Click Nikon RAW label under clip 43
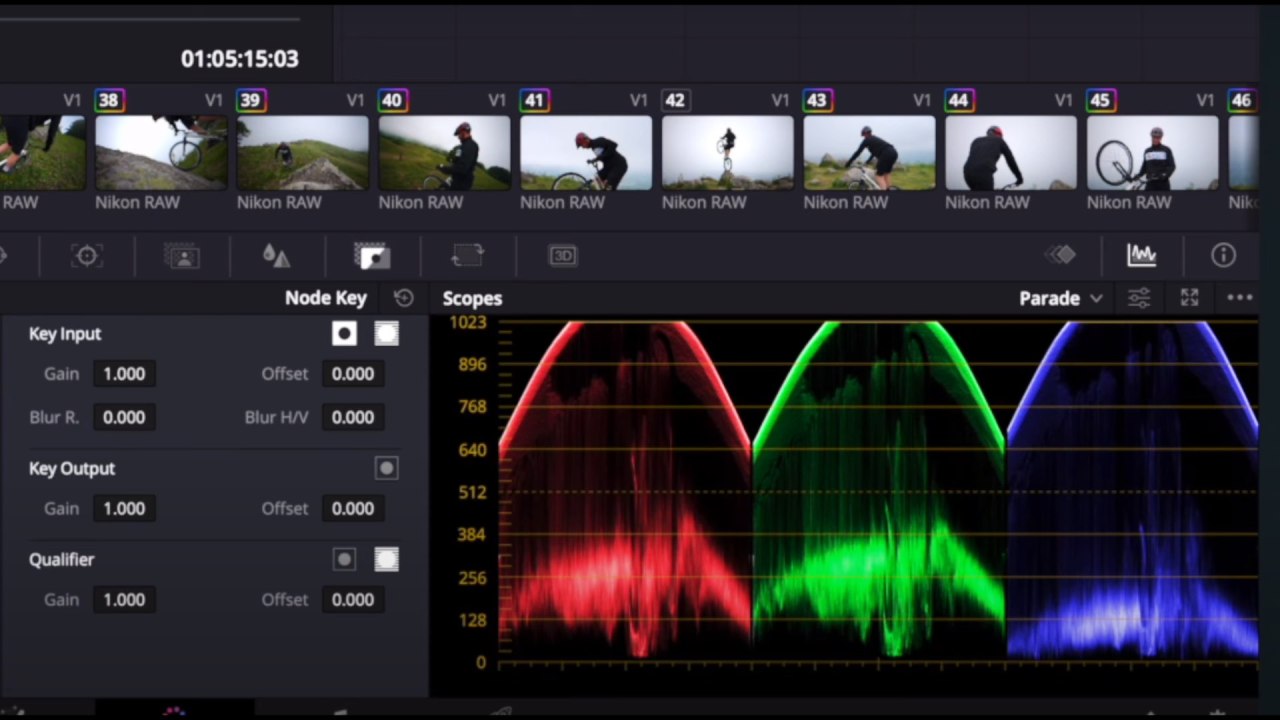Viewport: 1280px width, 720px height. click(846, 202)
